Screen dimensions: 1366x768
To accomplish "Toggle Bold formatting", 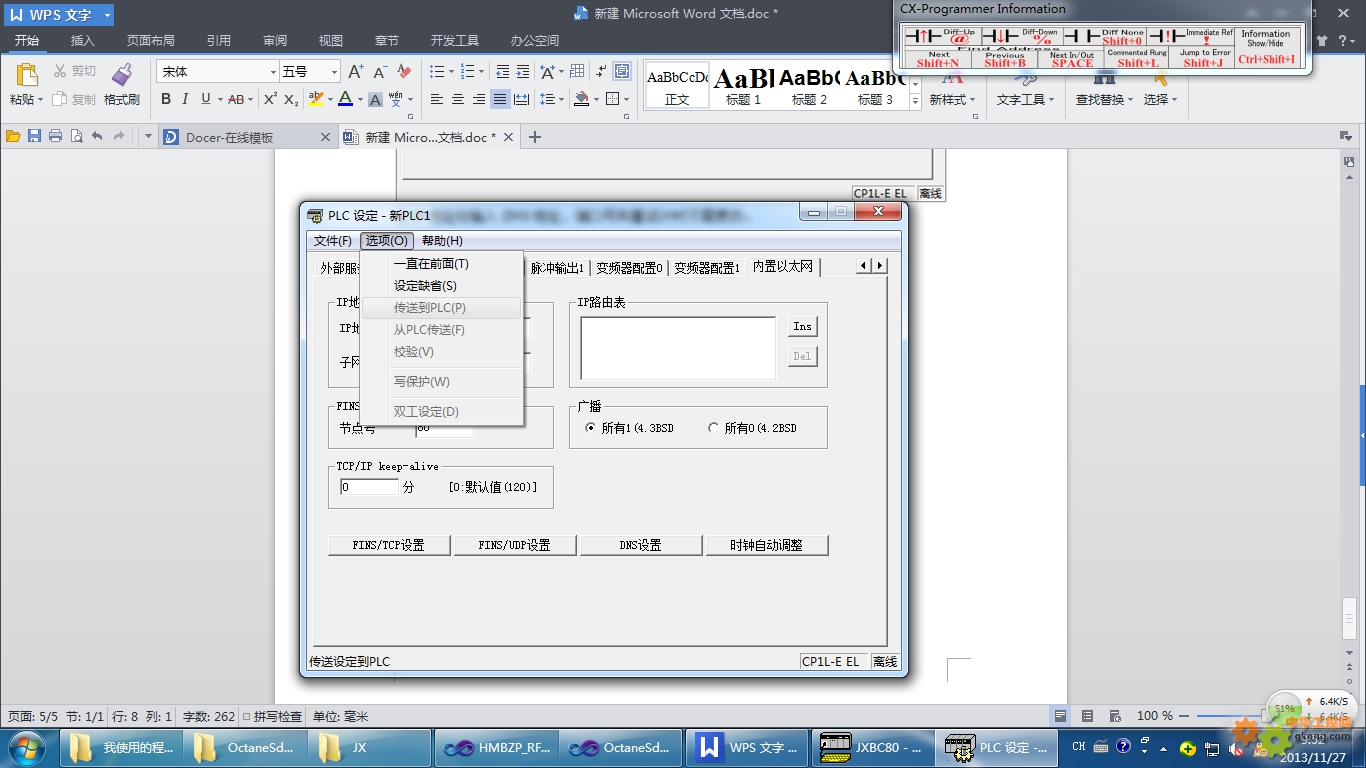I will (x=166, y=99).
